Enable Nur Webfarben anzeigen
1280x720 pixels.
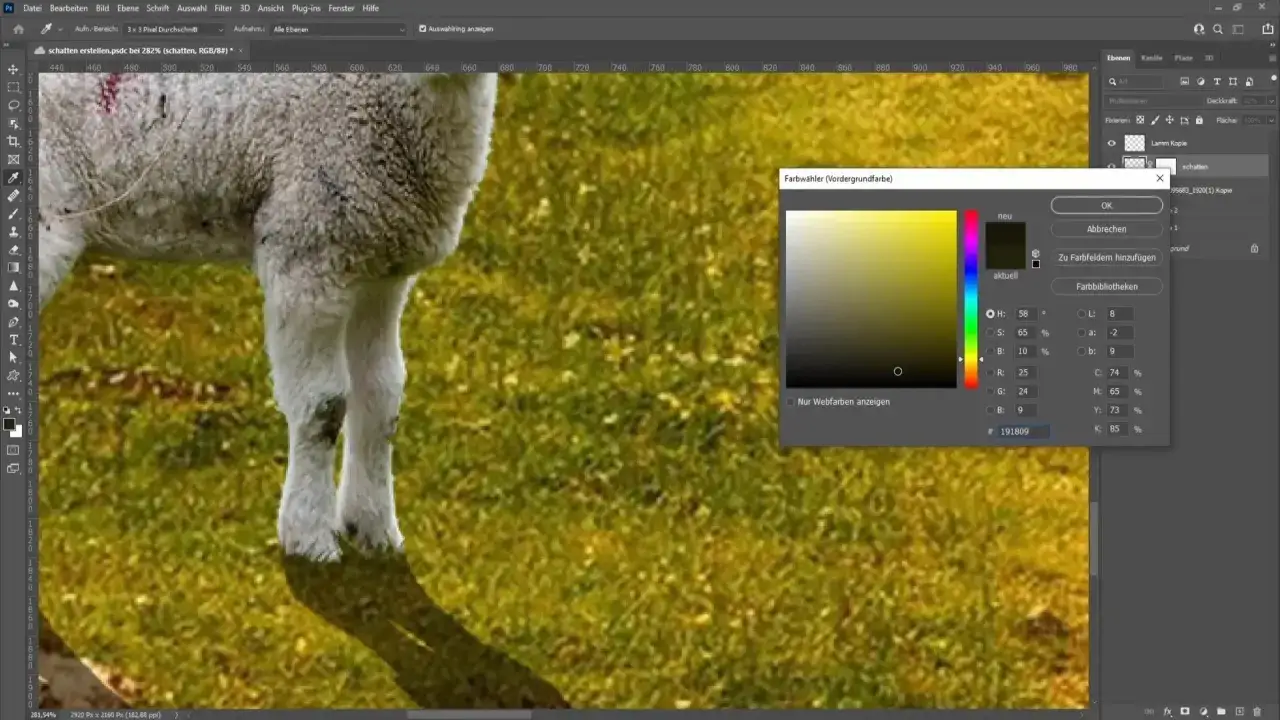click(x=792, y=401)
